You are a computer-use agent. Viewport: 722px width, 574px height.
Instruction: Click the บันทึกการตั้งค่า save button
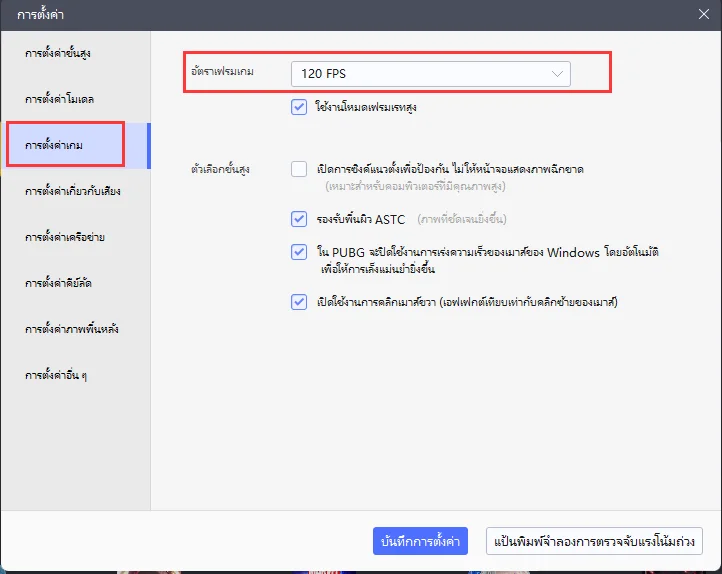pos(420,541)
